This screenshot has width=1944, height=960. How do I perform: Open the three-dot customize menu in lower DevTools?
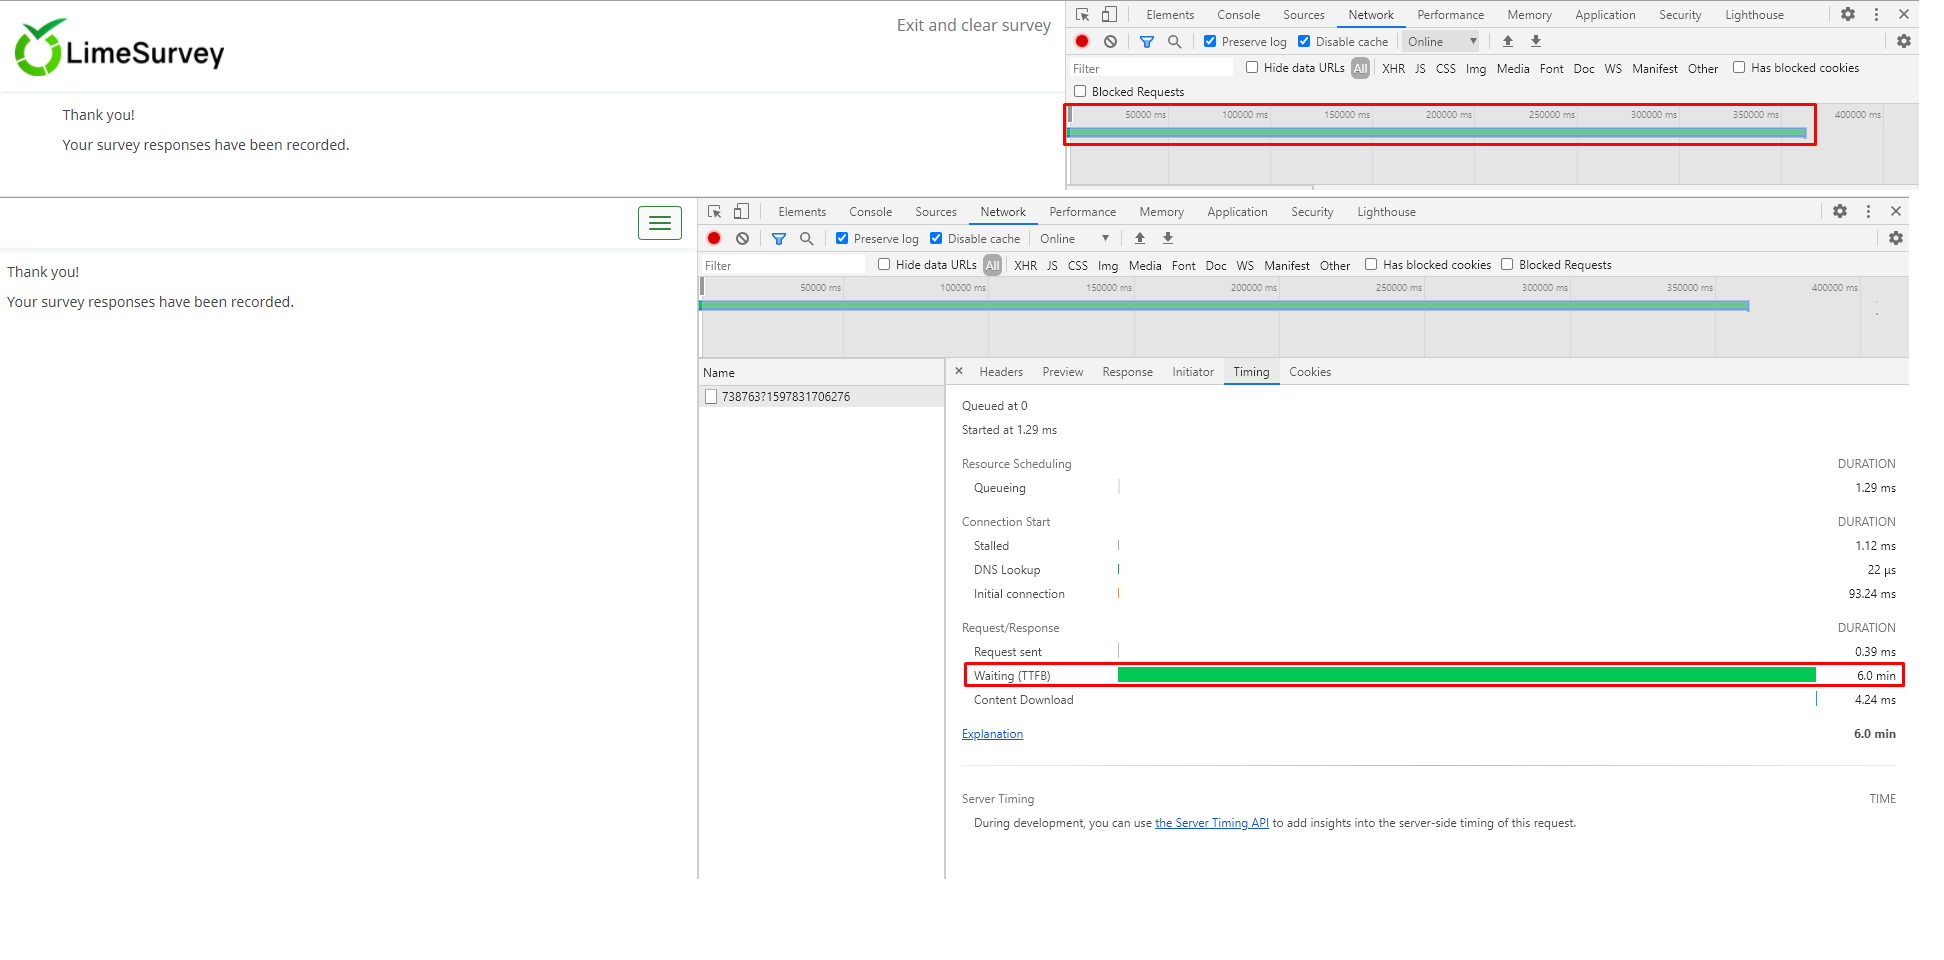point(1868,211)
